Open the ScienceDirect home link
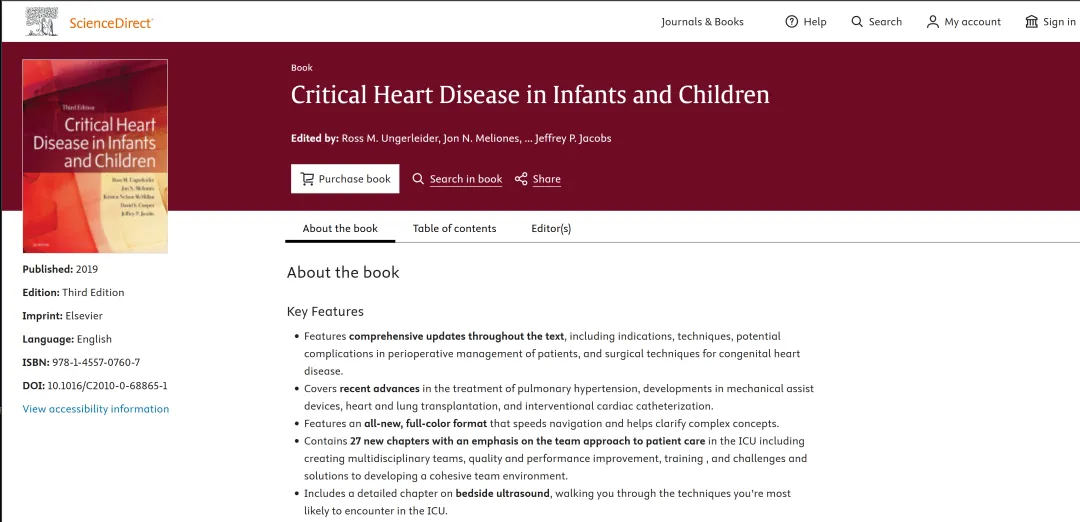Viewport: 1080px width, 522px height. tap(111, 22)
